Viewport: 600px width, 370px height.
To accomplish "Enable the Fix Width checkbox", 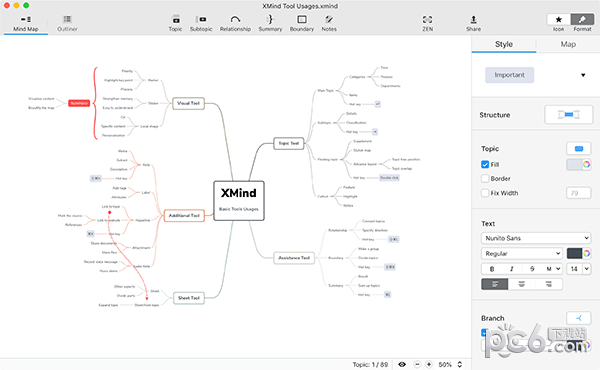I will [x=485, y=193].
